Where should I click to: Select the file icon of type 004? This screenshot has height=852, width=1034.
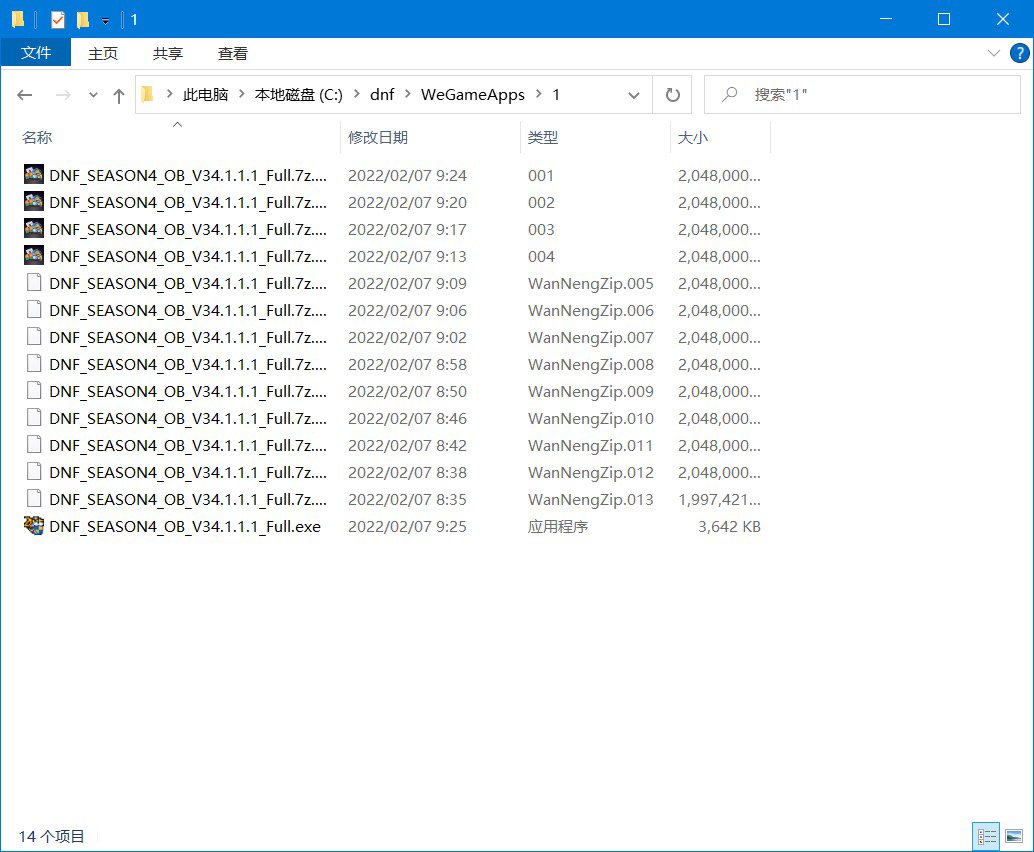point(34,255)
